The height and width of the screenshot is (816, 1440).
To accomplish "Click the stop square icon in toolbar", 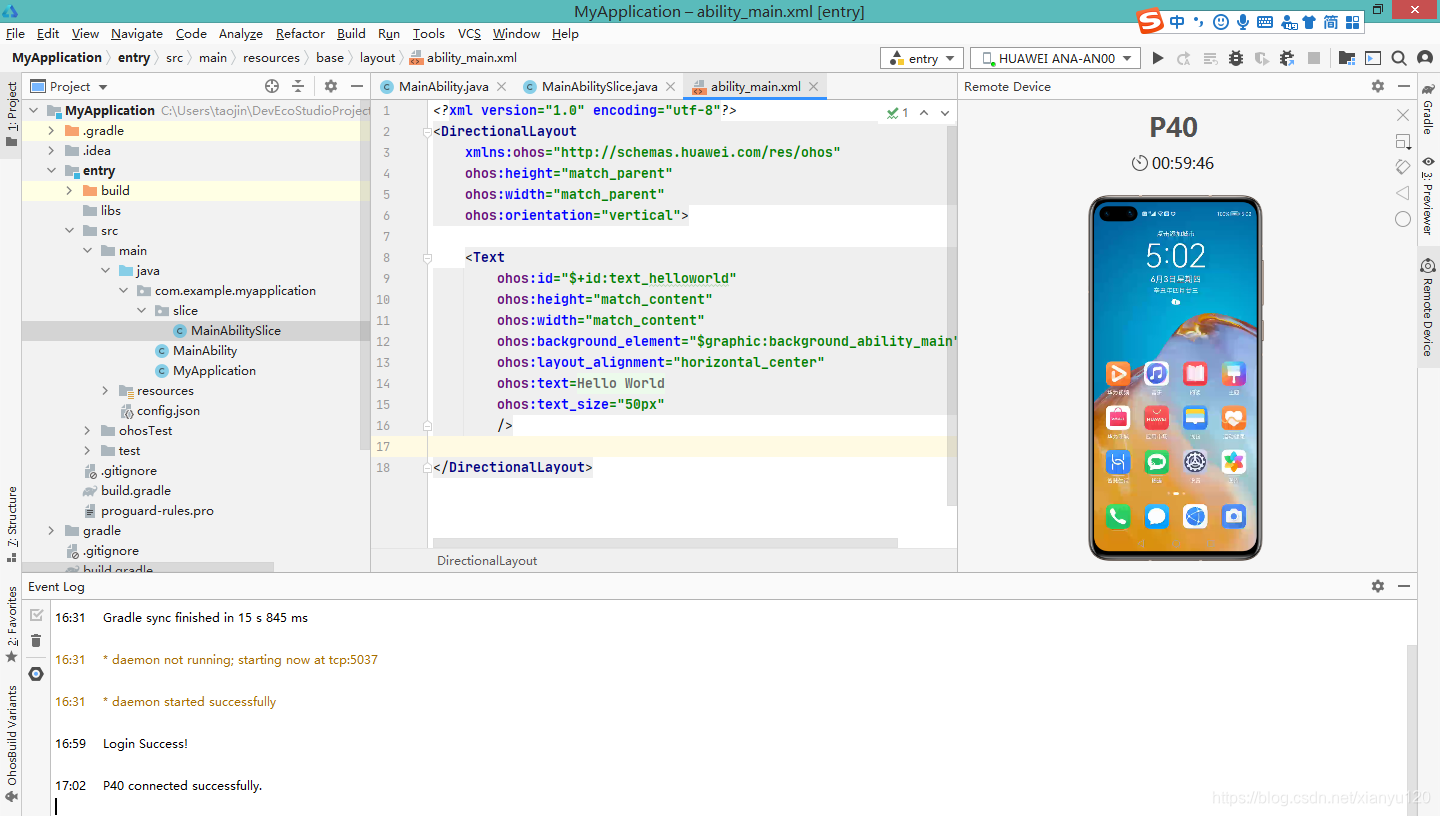I will pos(1314,58).
